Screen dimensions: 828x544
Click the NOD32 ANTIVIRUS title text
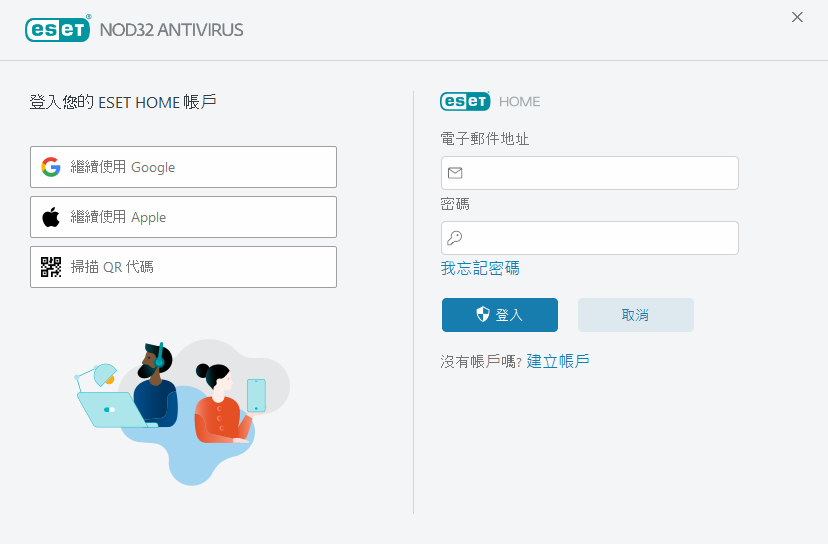(171, 30)
